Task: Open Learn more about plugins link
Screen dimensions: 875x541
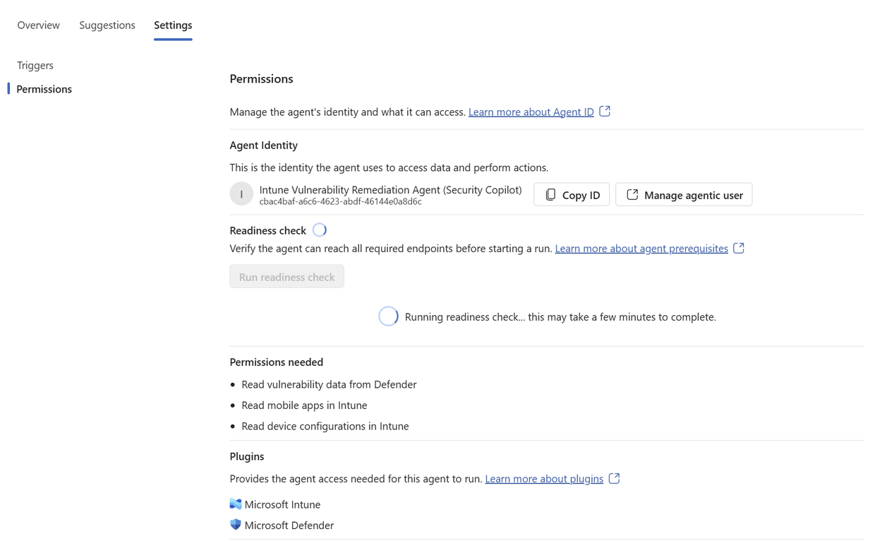Action: point(544,478)
